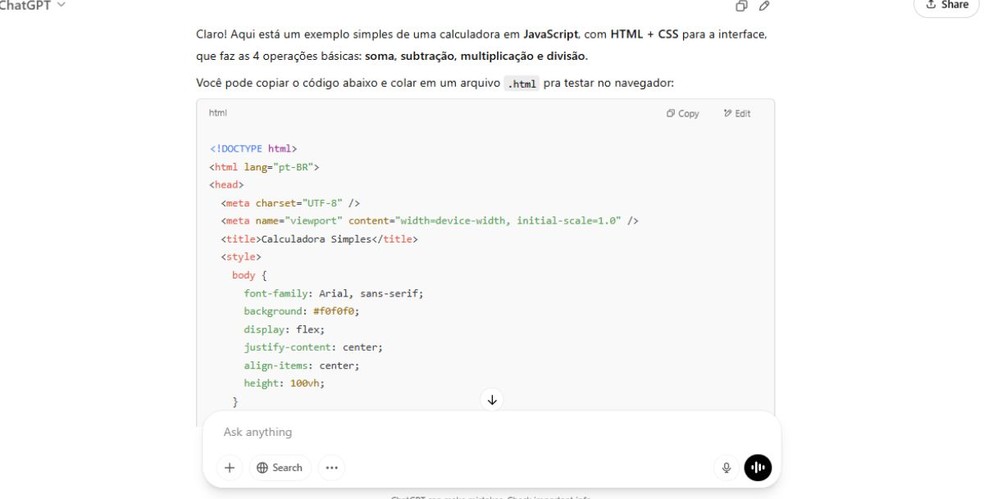
Task: Edit the html code block
Action: coord(737,114)
